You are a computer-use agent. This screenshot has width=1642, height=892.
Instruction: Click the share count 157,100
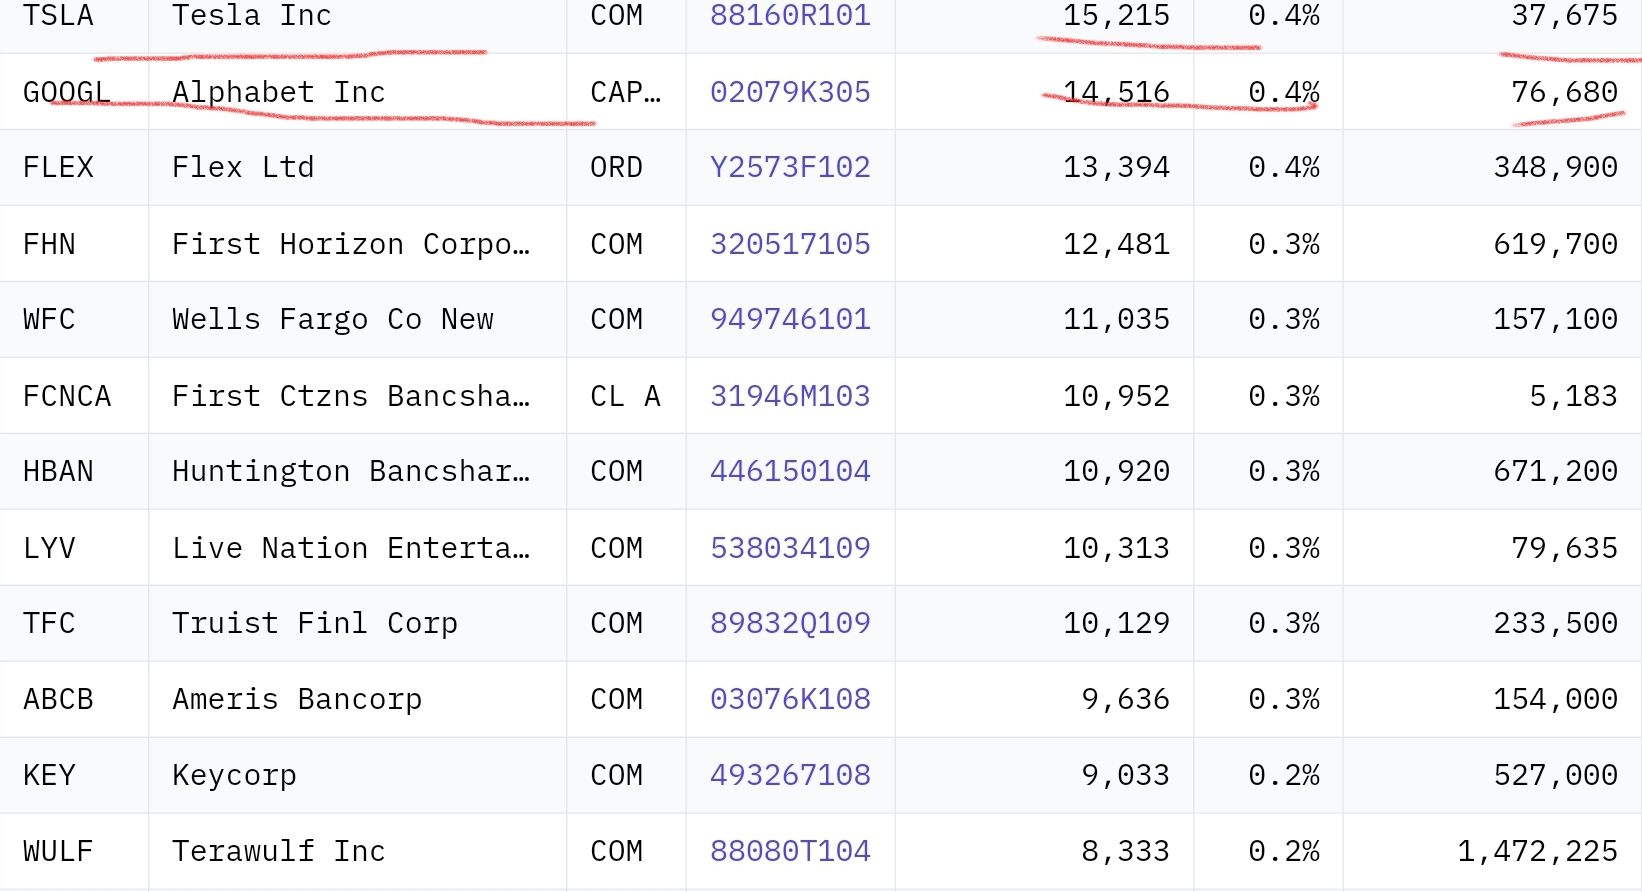point(1555,319)
